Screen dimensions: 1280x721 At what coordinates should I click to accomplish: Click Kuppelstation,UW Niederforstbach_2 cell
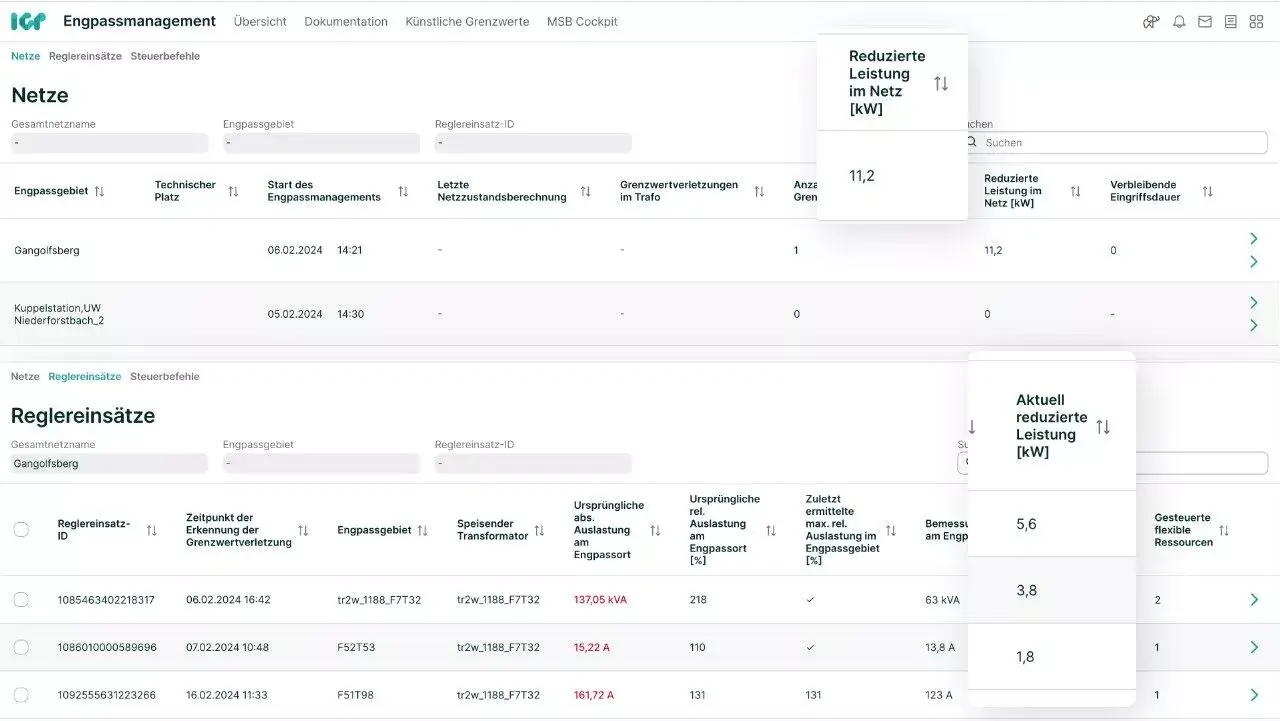[59, 314]
